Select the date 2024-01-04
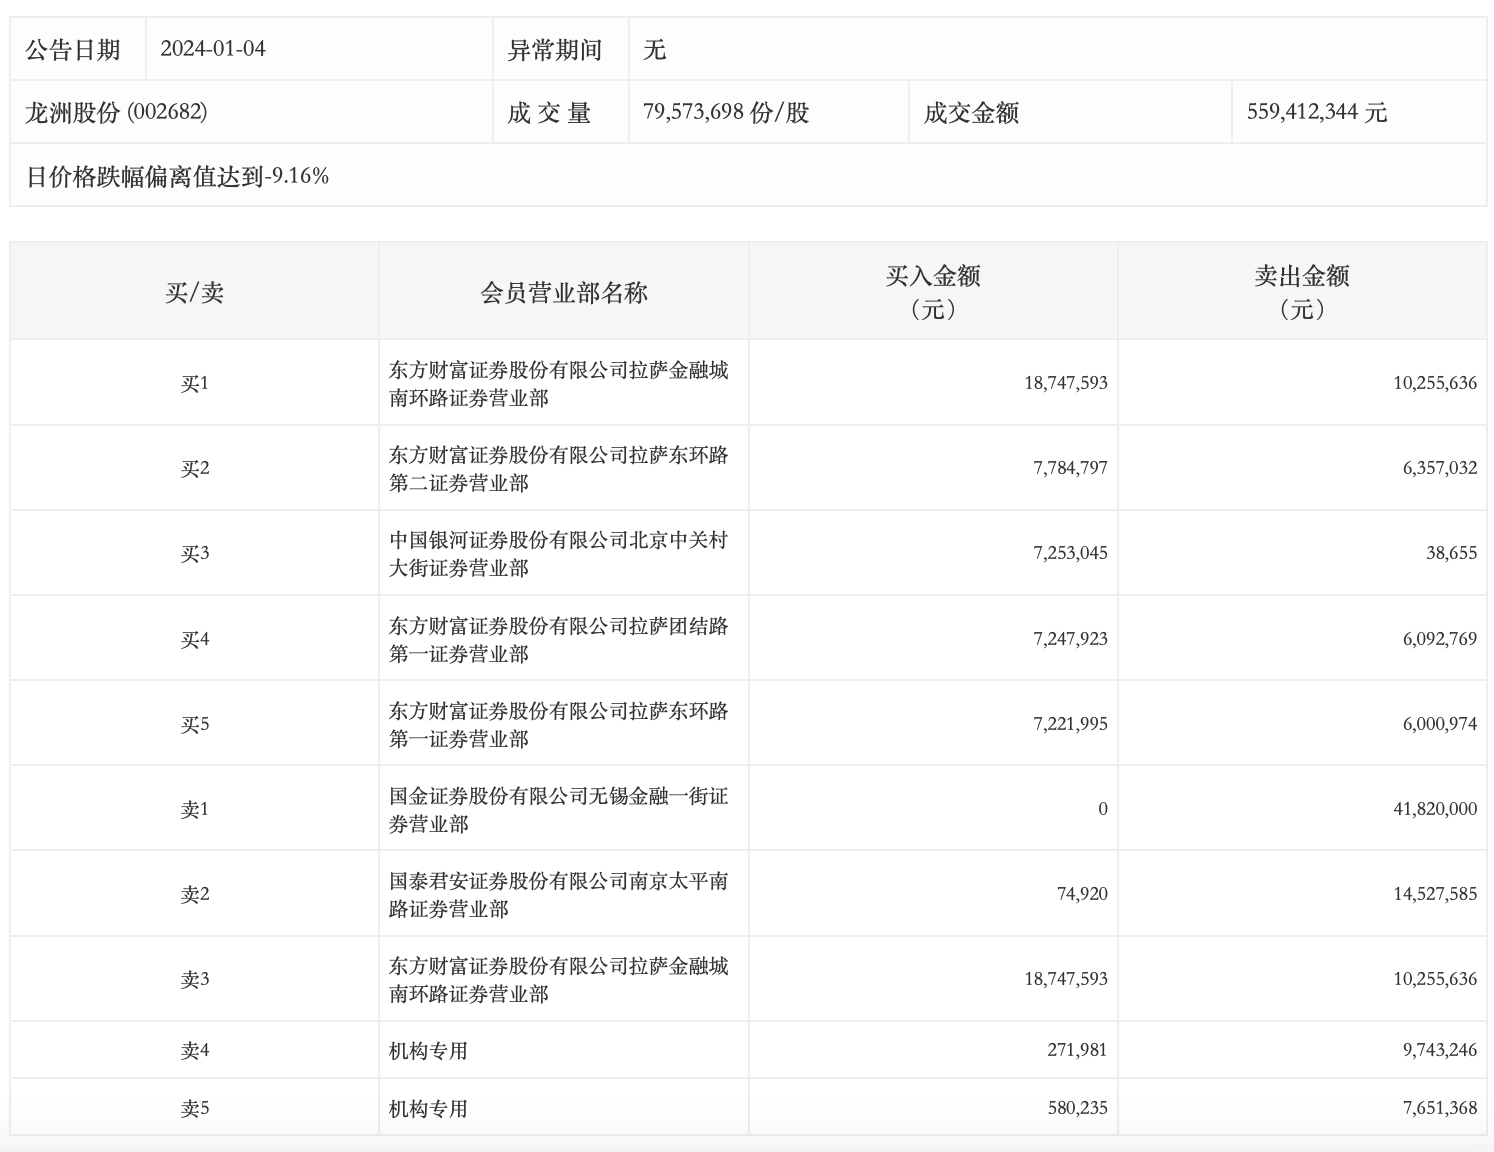Image resolution: width=1494 pixels, height=1152 pixels. tap(213, 49)
